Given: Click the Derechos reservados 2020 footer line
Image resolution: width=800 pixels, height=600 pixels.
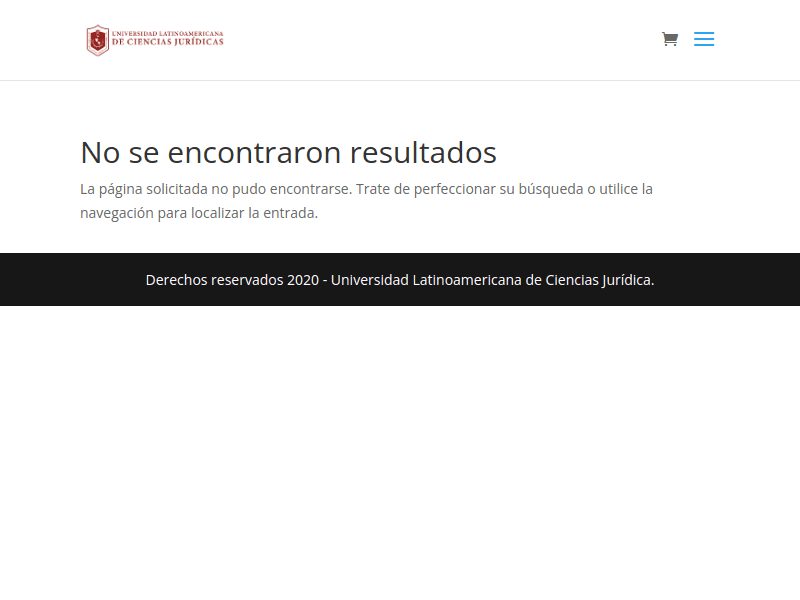Looking at the screenshot, I should (399, 280).
